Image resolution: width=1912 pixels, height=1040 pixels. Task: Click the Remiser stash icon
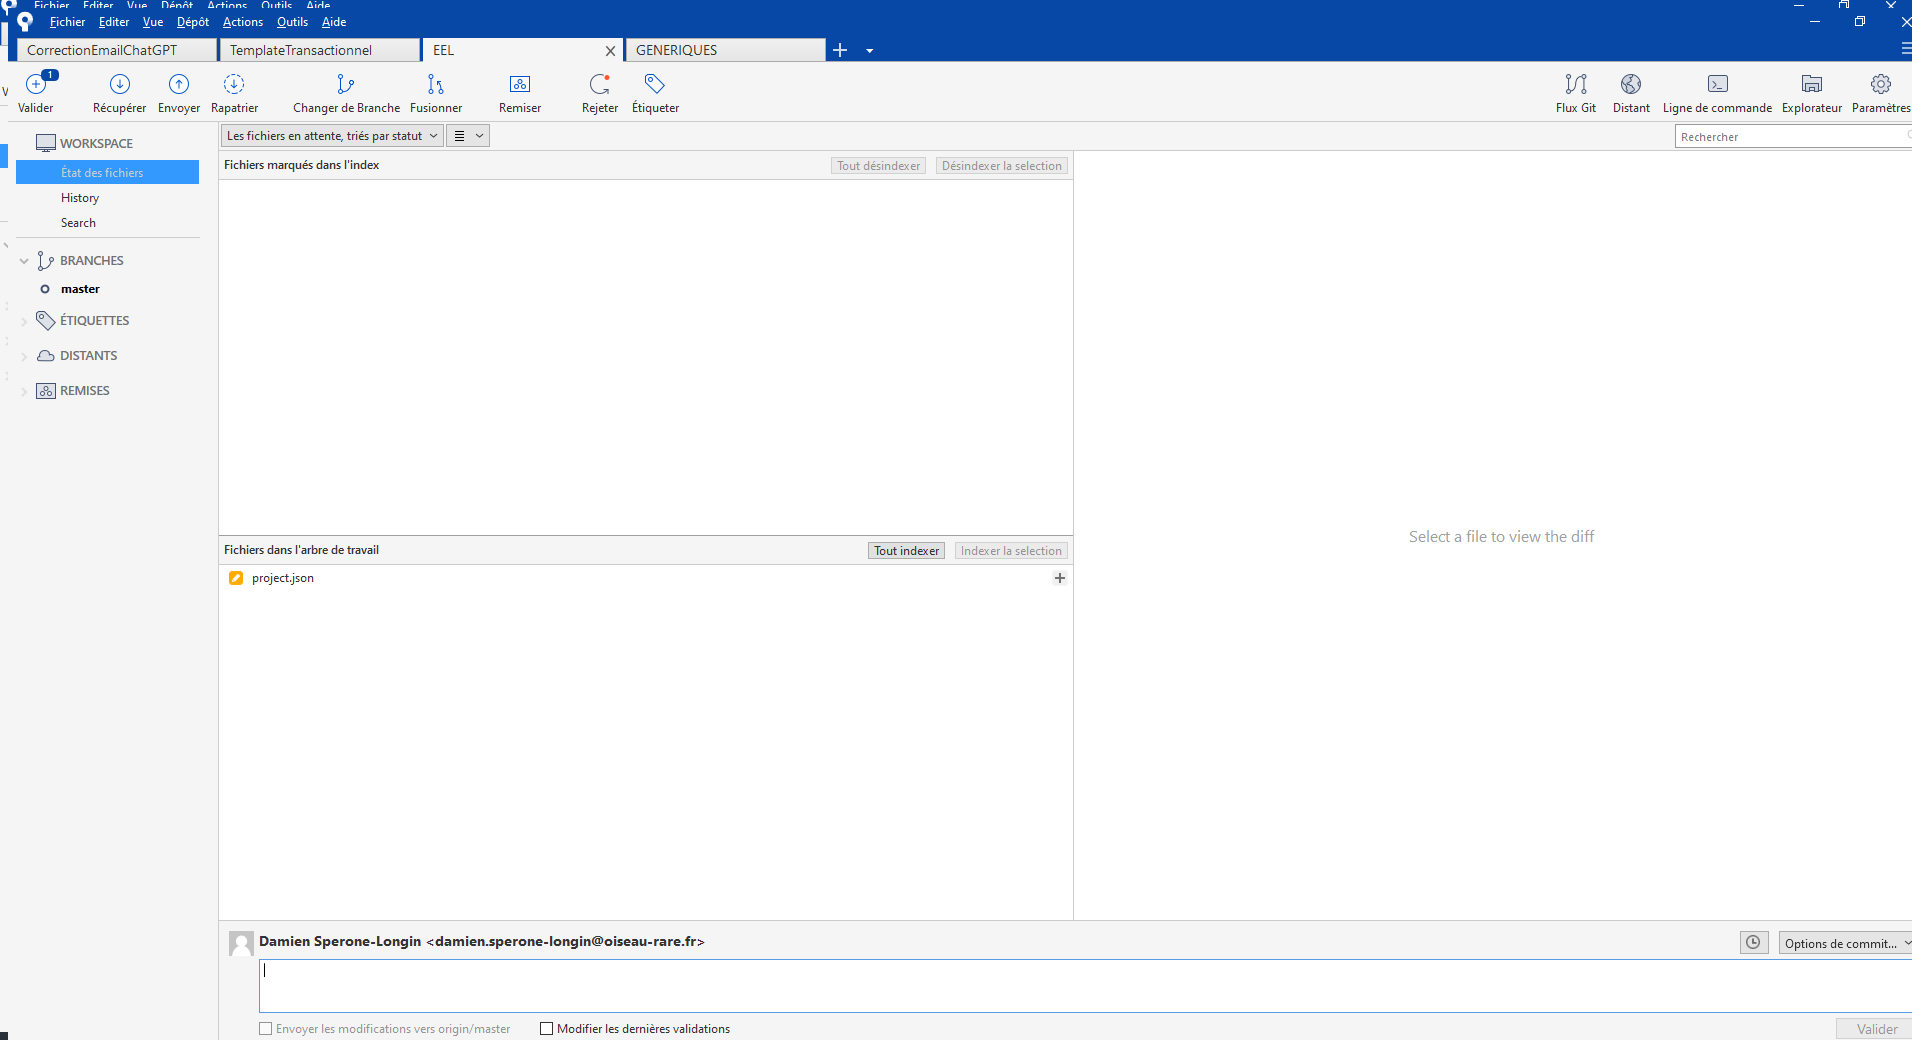(x=520, y=85)
